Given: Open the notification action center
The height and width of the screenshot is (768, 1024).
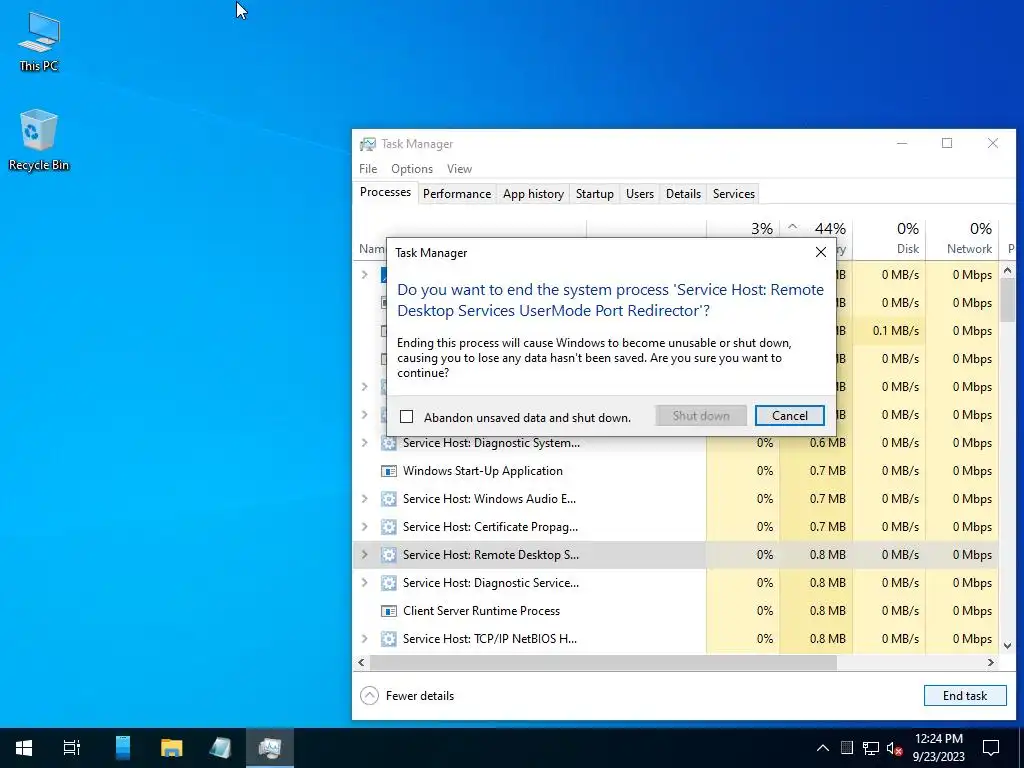Looking at the screenshot, I should click(x=991, y=748).
